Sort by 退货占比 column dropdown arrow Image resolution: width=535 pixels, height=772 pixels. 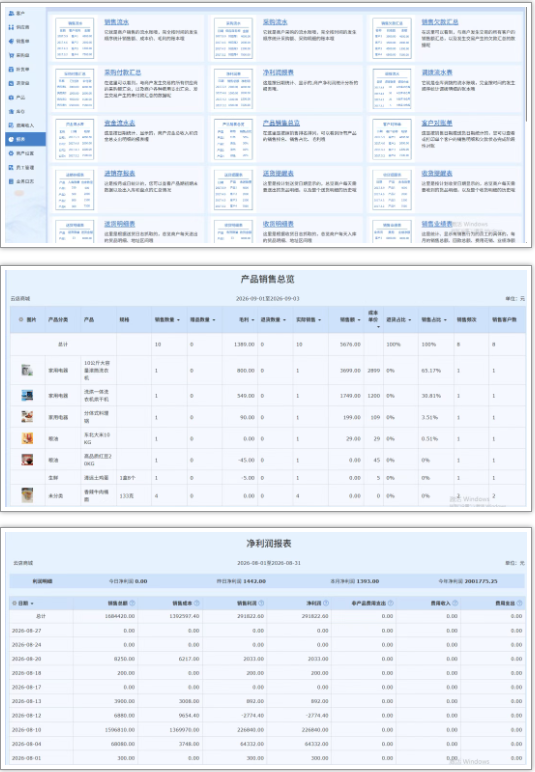coord(409,320)
